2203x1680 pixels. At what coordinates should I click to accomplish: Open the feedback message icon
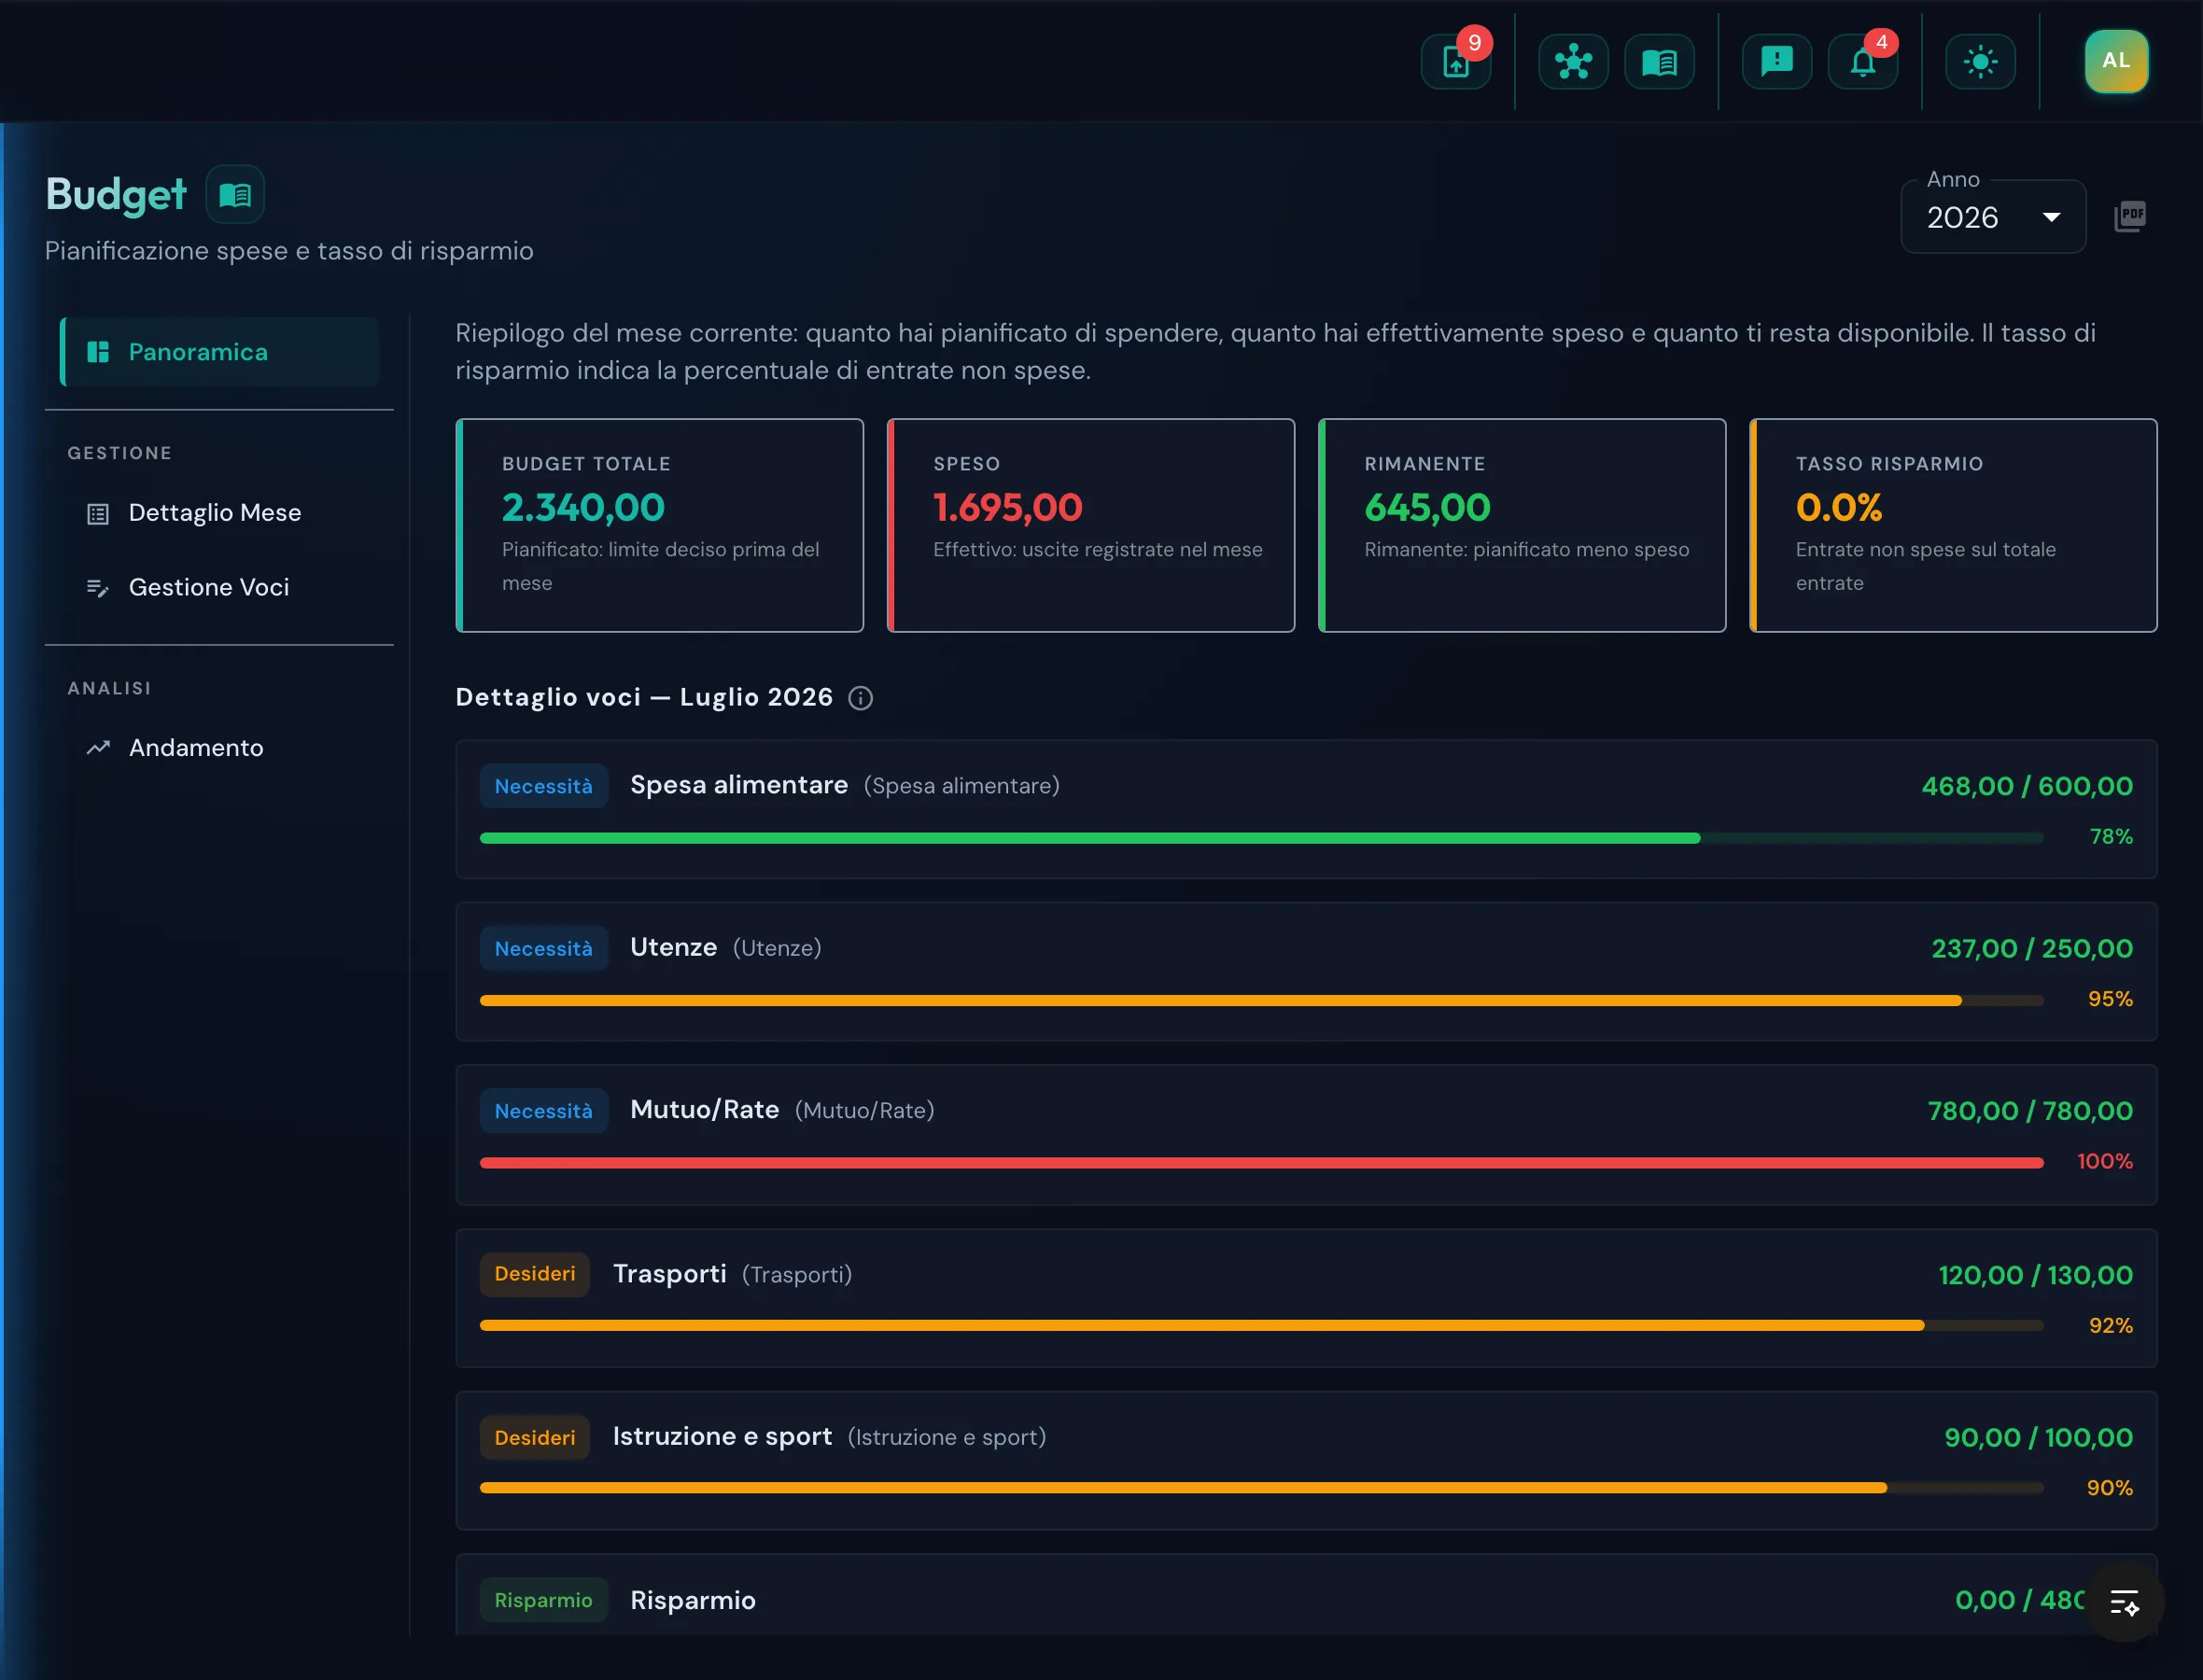[1776, 62]
